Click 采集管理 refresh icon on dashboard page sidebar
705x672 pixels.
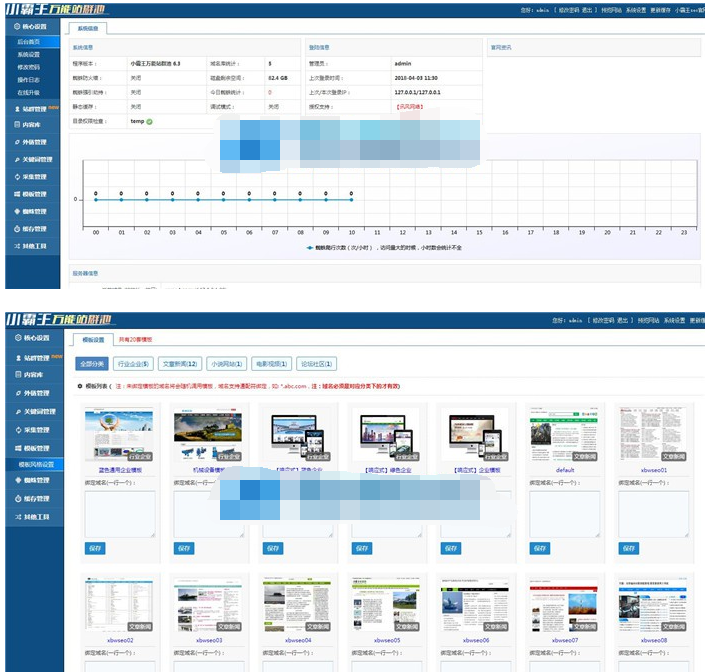pos(17,177)
